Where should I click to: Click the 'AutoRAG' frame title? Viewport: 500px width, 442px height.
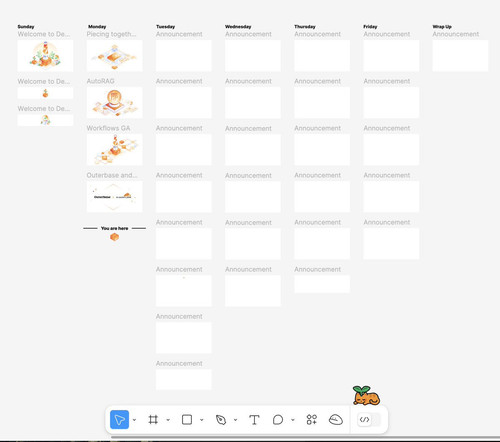(x=100, y=81)
